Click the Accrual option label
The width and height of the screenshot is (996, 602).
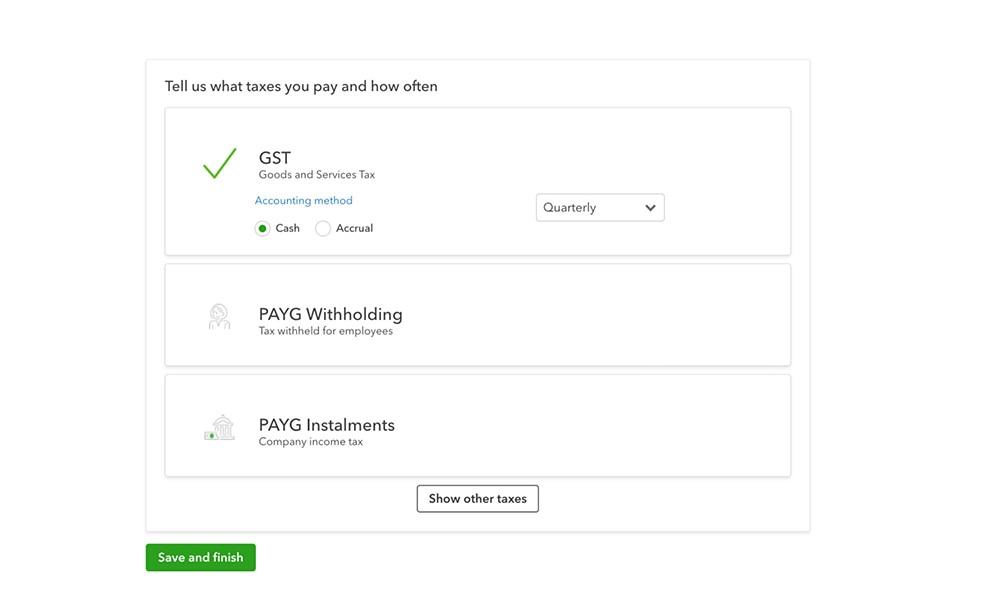tap(354, 228)
